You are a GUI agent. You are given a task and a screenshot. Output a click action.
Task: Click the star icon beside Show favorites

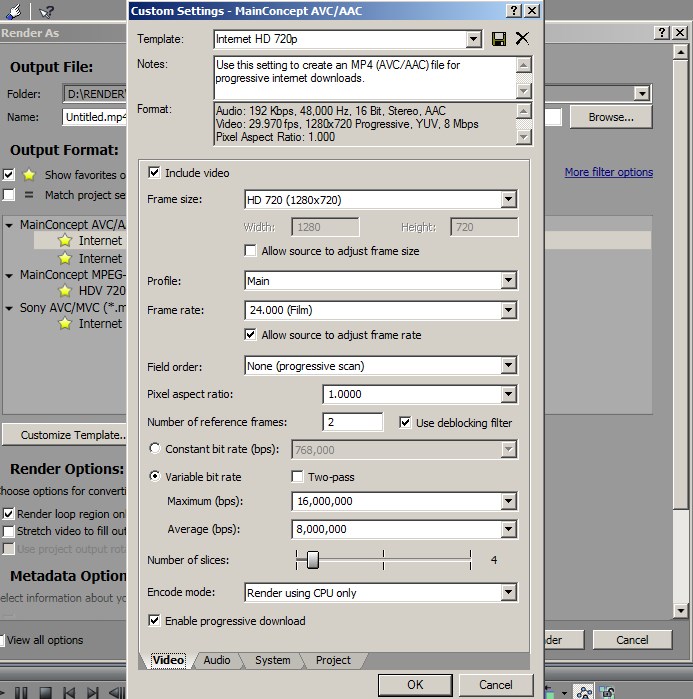click(x=29, y=174)
